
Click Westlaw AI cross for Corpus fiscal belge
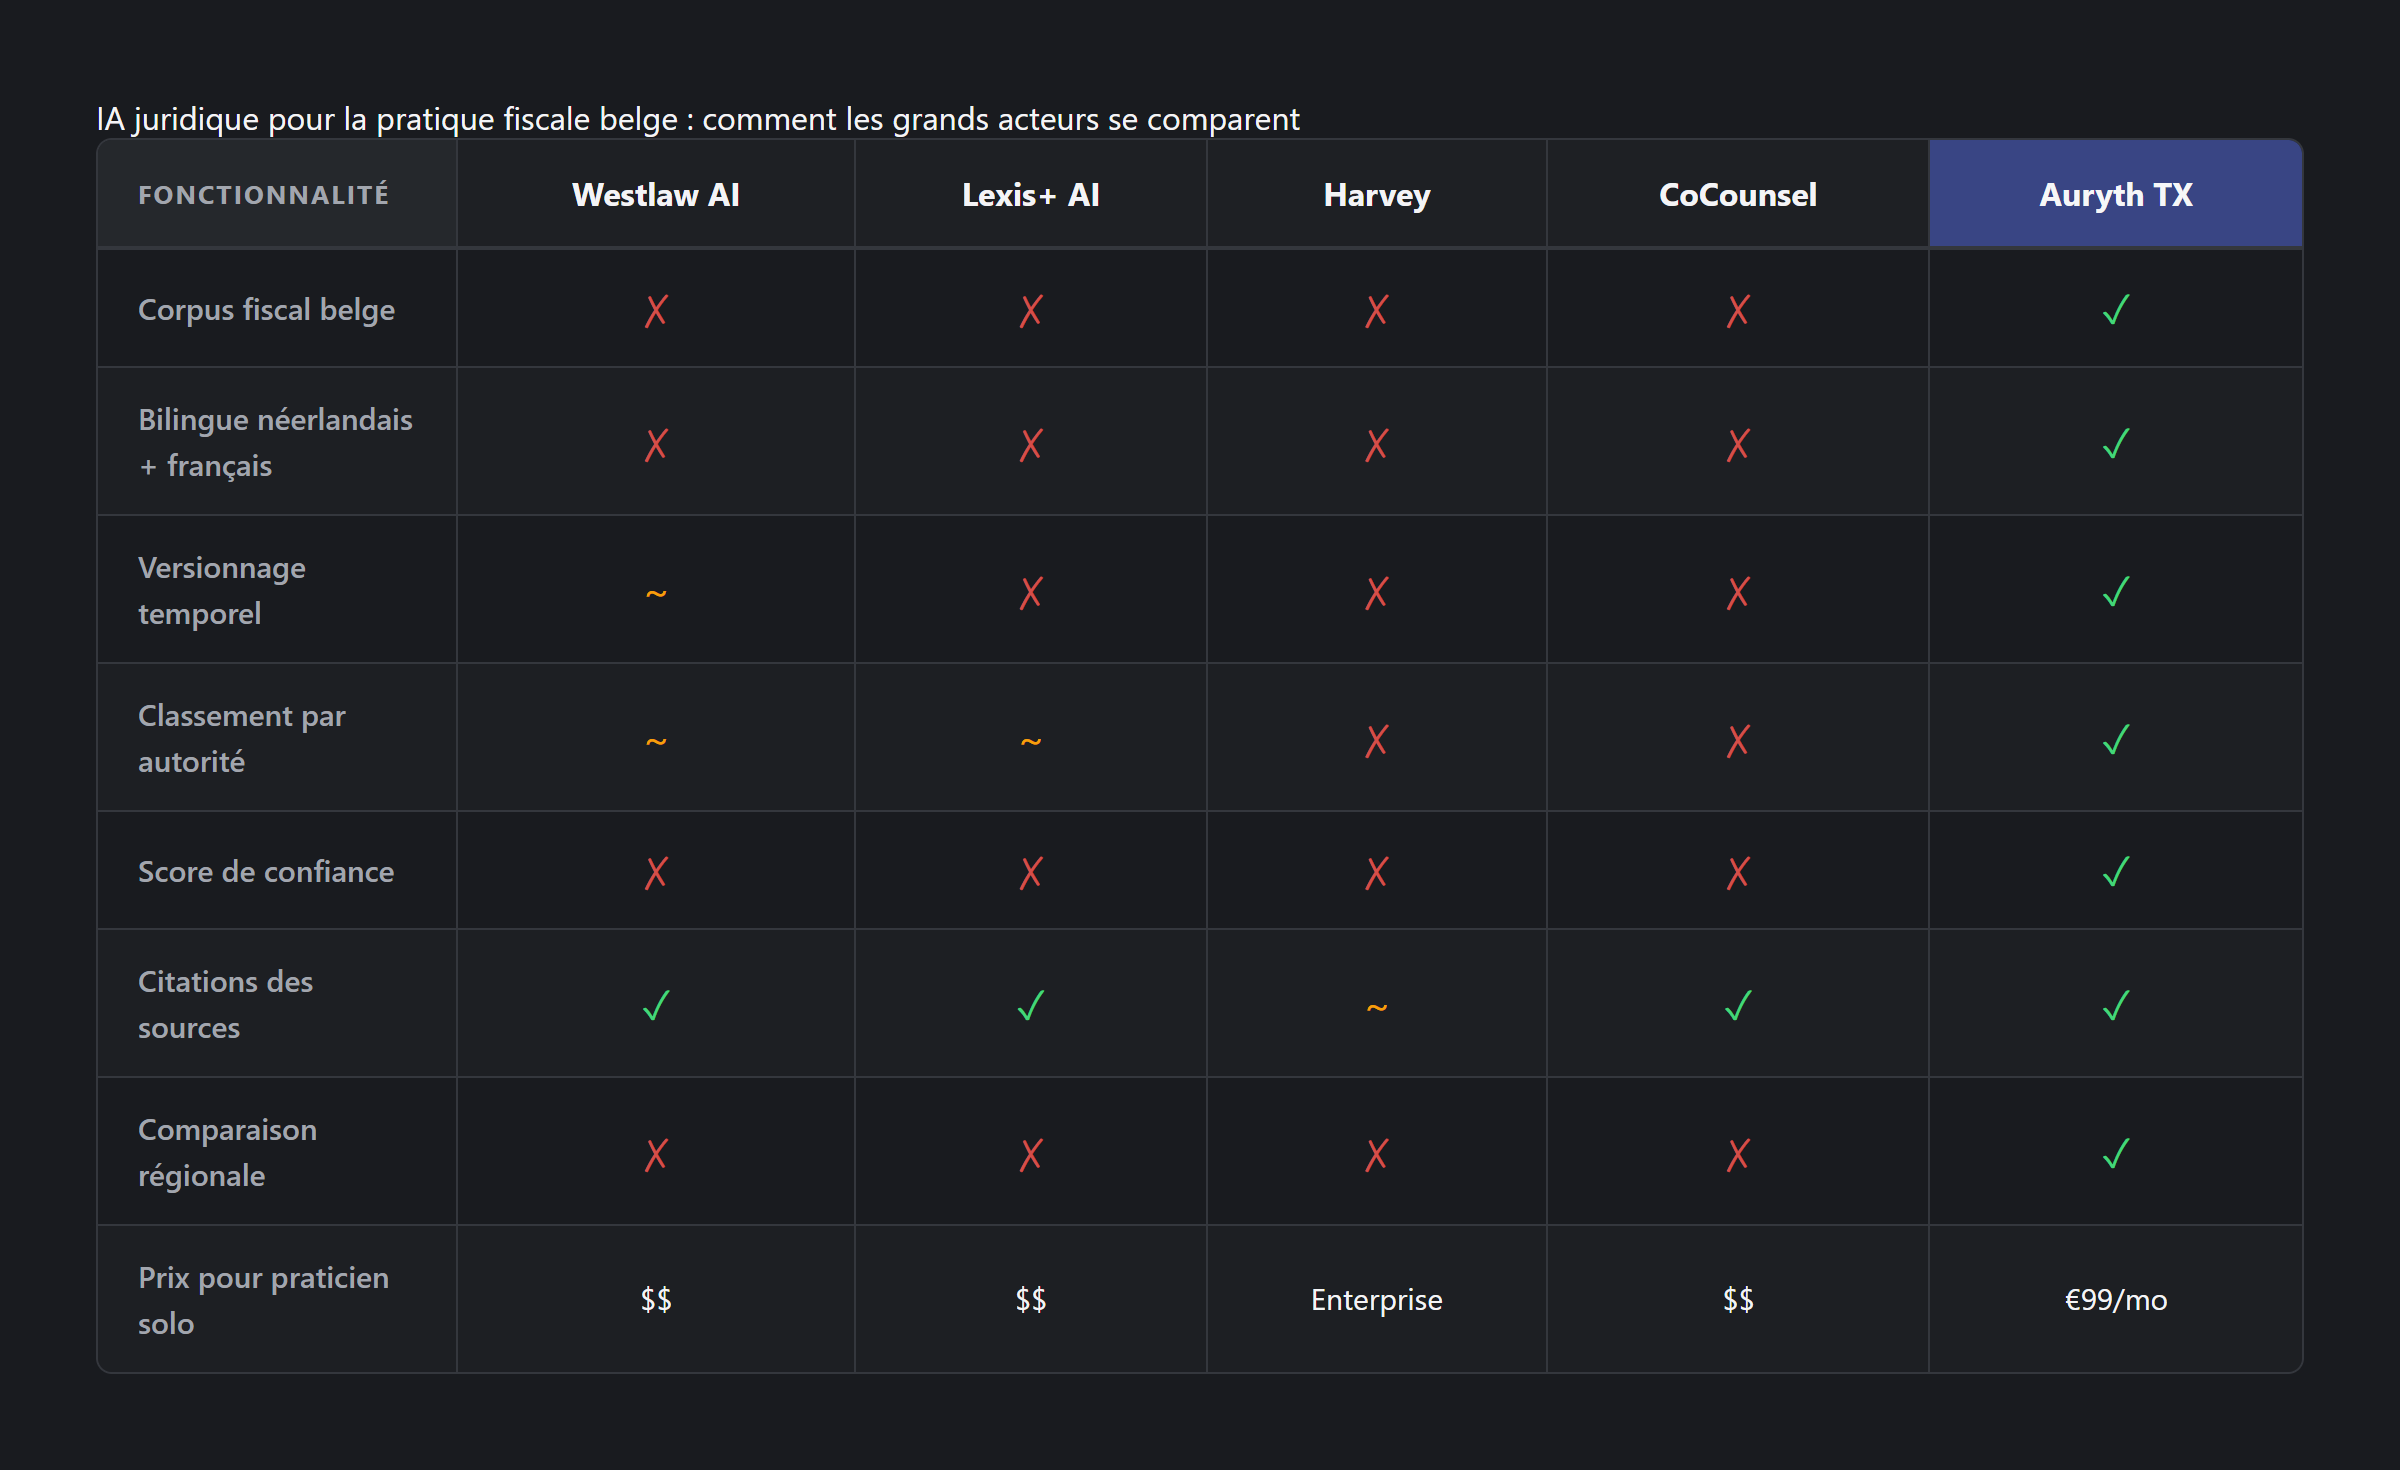(x=655, y=310)
